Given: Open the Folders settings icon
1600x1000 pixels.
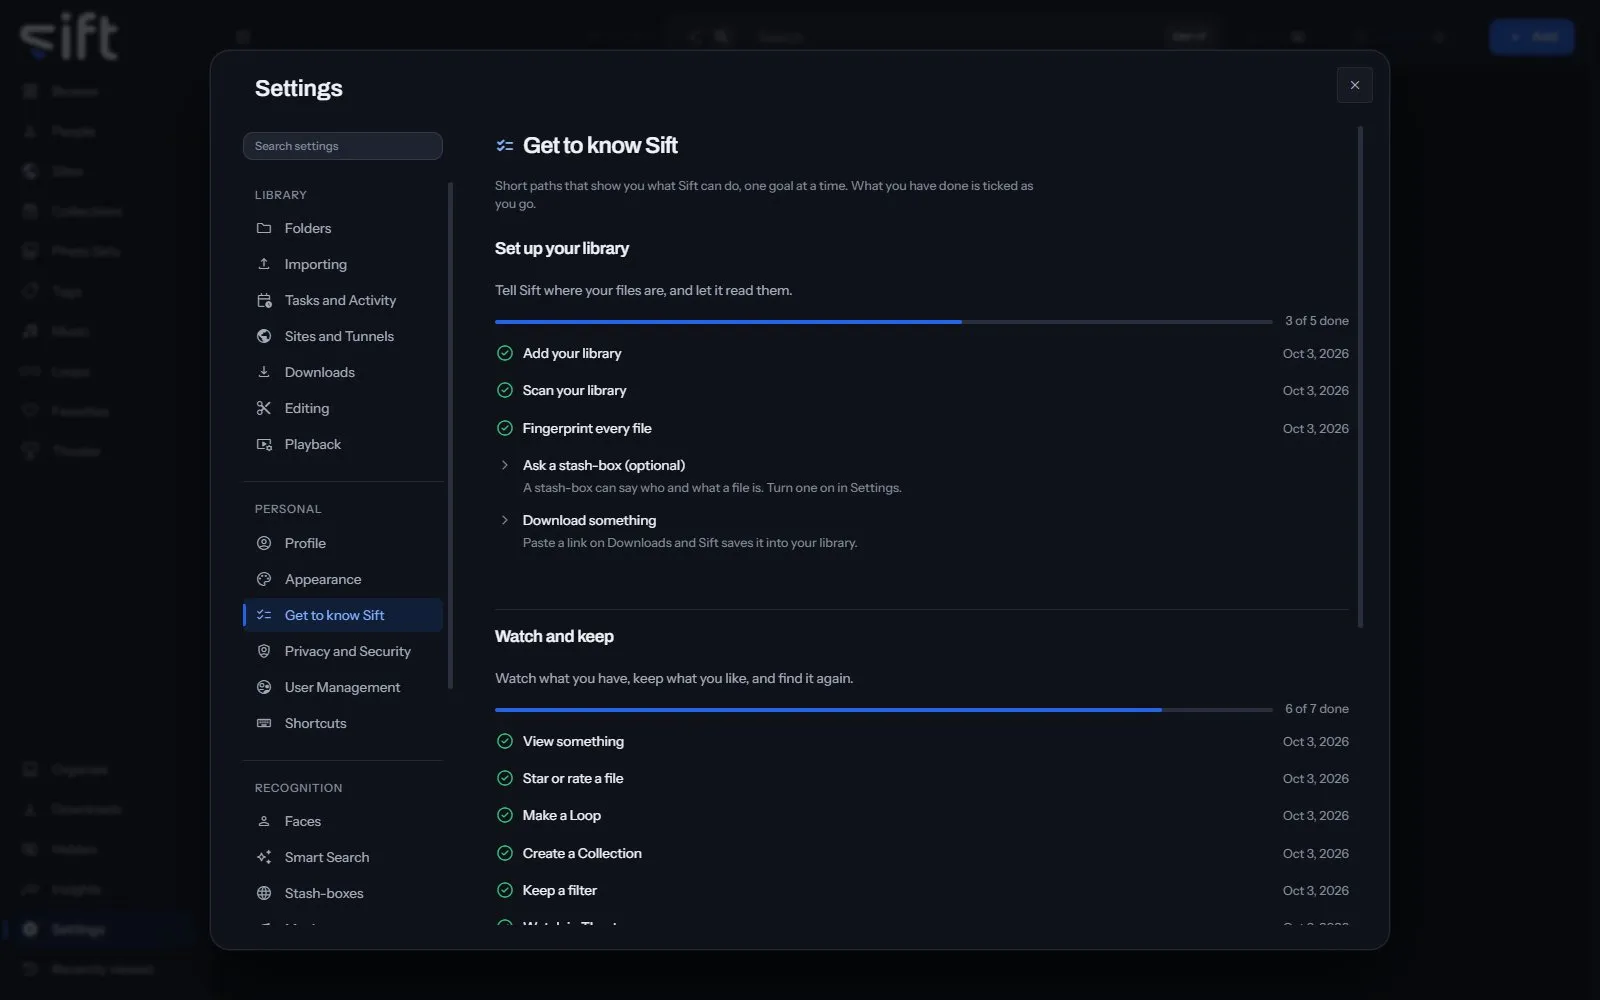Looking at the screenshot, I should 264,228.
